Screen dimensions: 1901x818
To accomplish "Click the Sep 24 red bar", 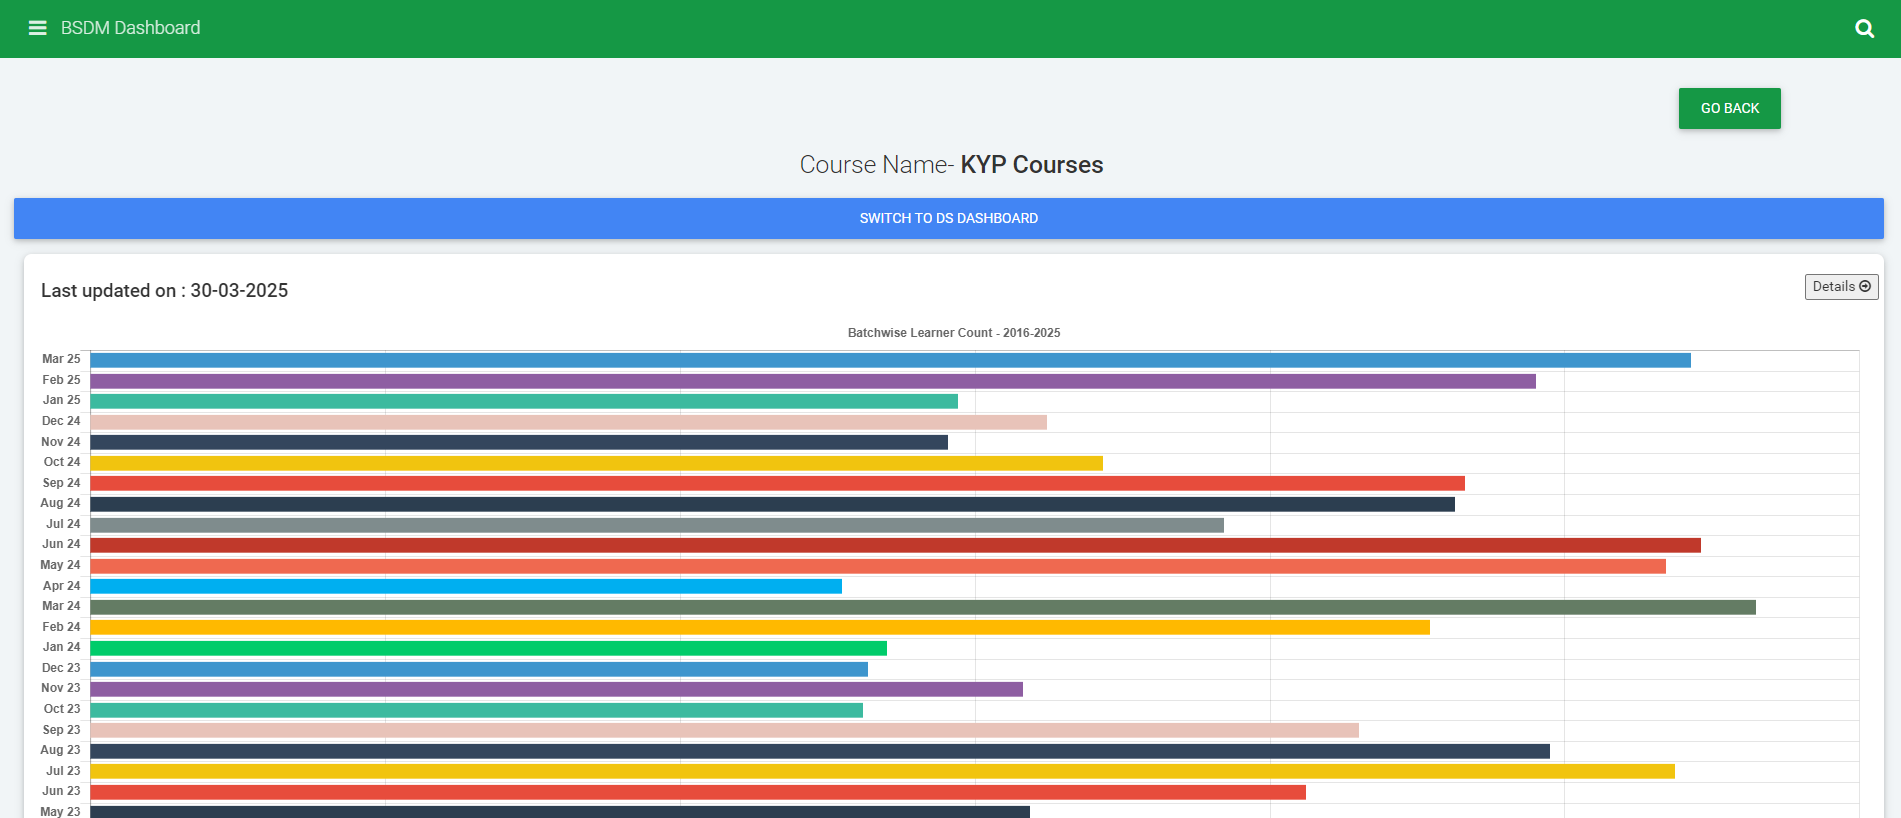I will coord(778,483).
